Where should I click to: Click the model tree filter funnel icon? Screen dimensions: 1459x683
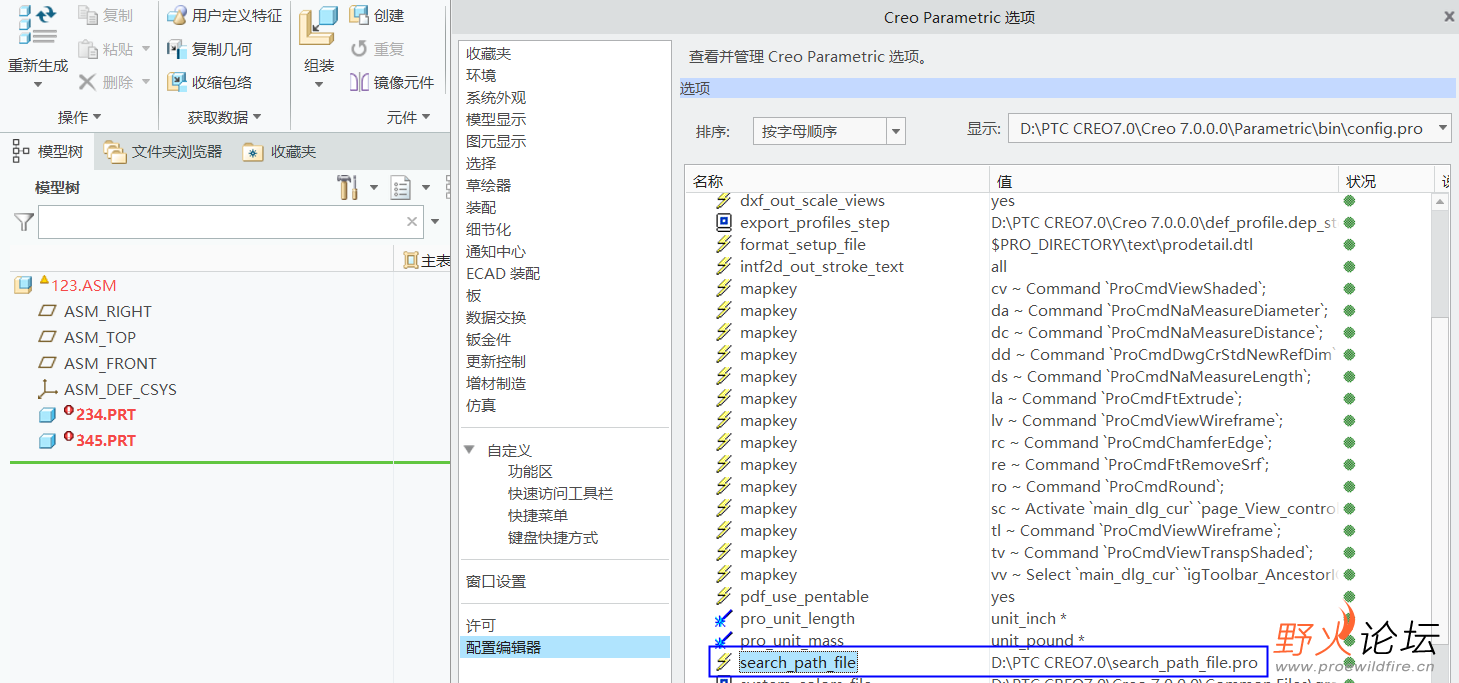tap(24, 222)
